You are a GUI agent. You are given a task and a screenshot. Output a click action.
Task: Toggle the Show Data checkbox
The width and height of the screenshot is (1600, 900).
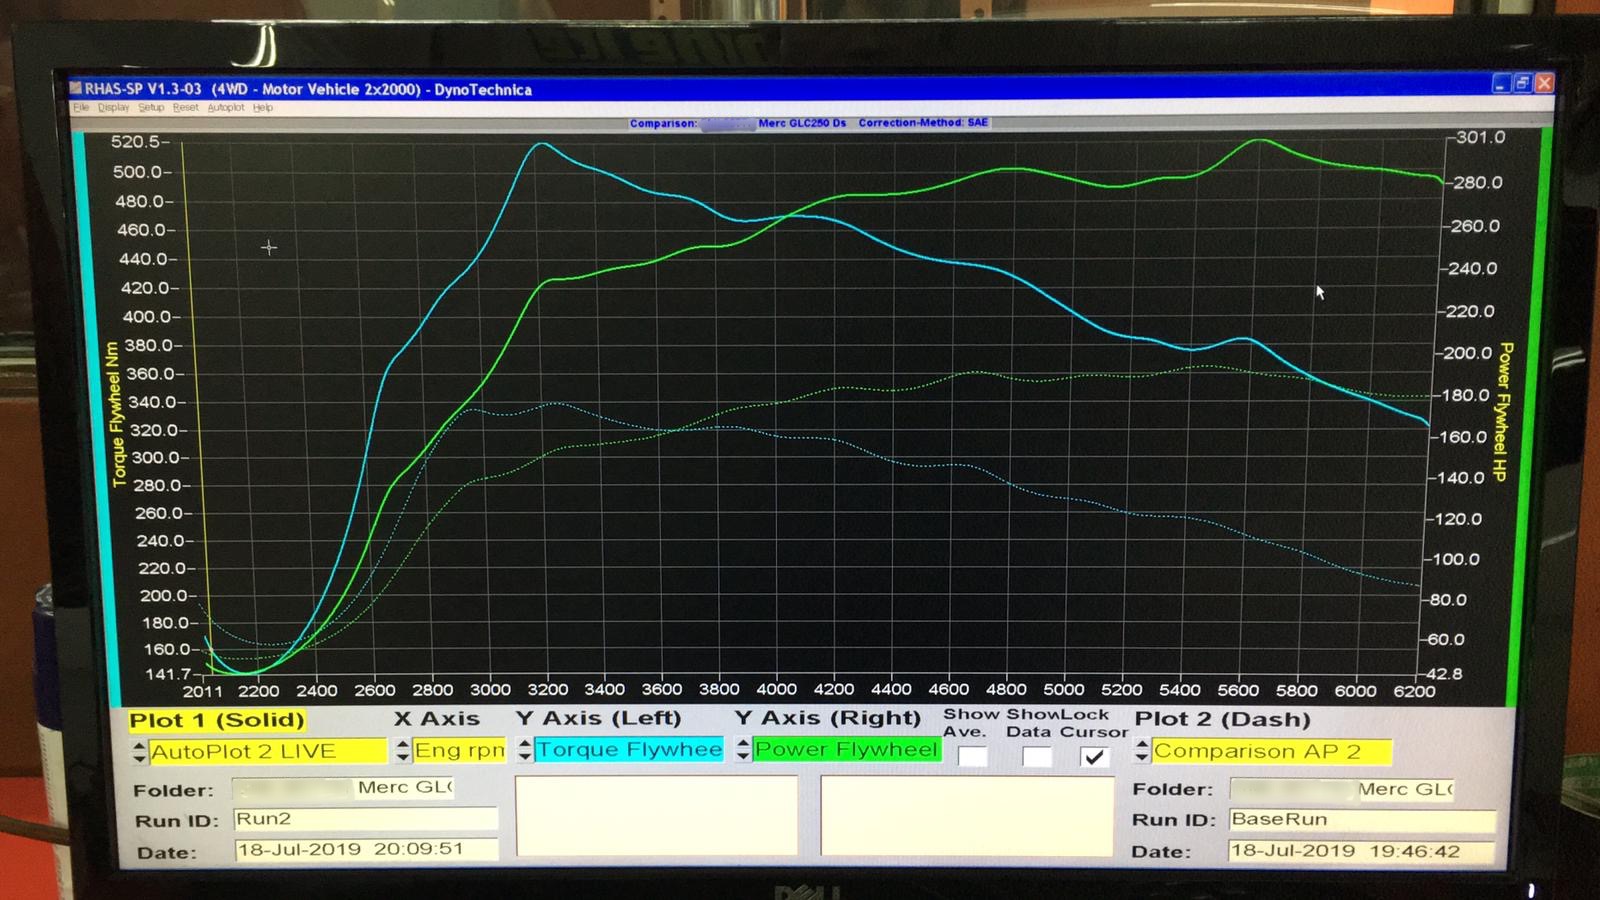(x=1037, y=757)
